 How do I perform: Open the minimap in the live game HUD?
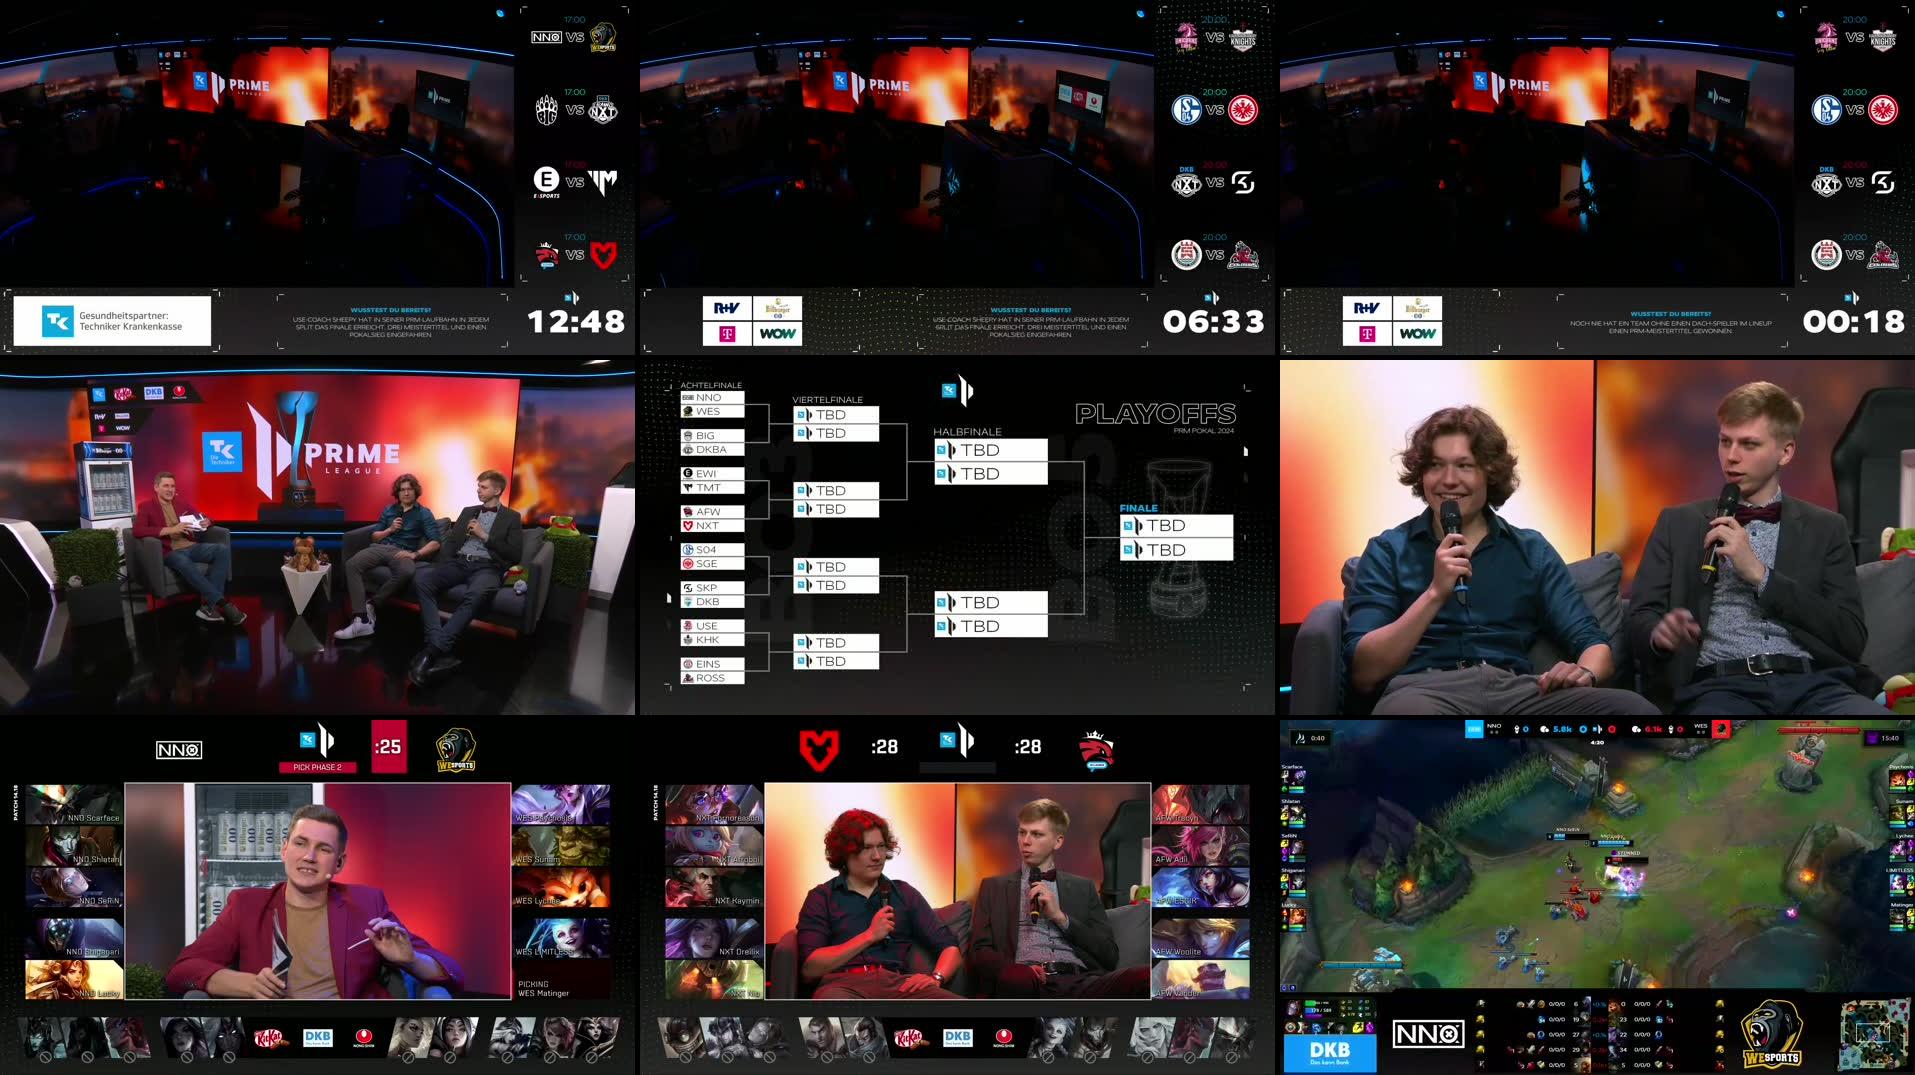1876,1035
